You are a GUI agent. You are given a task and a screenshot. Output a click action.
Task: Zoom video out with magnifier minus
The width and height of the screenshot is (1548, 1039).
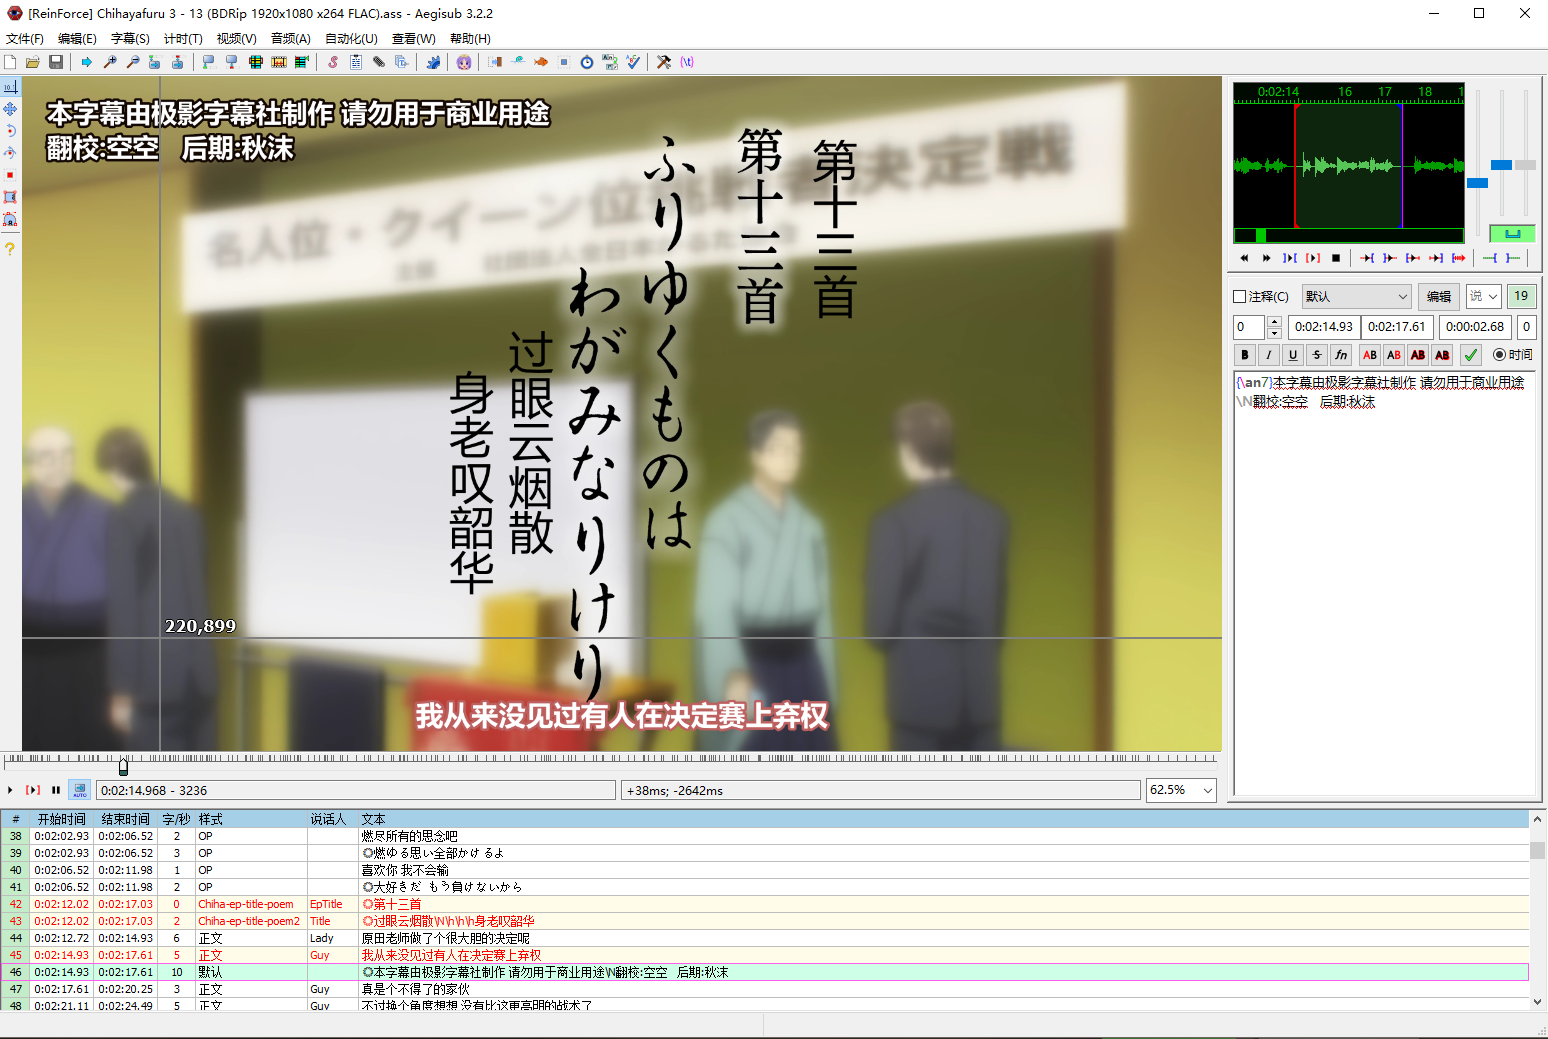tap(133, 62)
